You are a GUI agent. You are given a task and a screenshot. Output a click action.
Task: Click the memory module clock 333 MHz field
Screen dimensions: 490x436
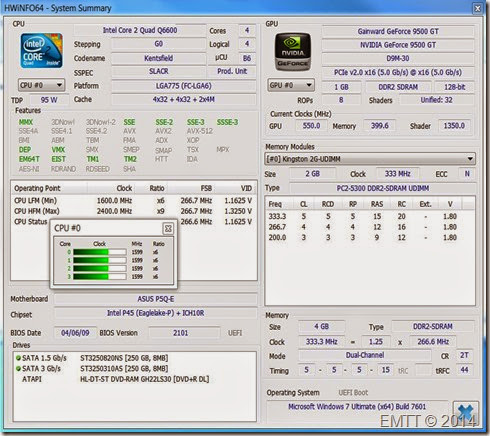[x=397, y=174]
